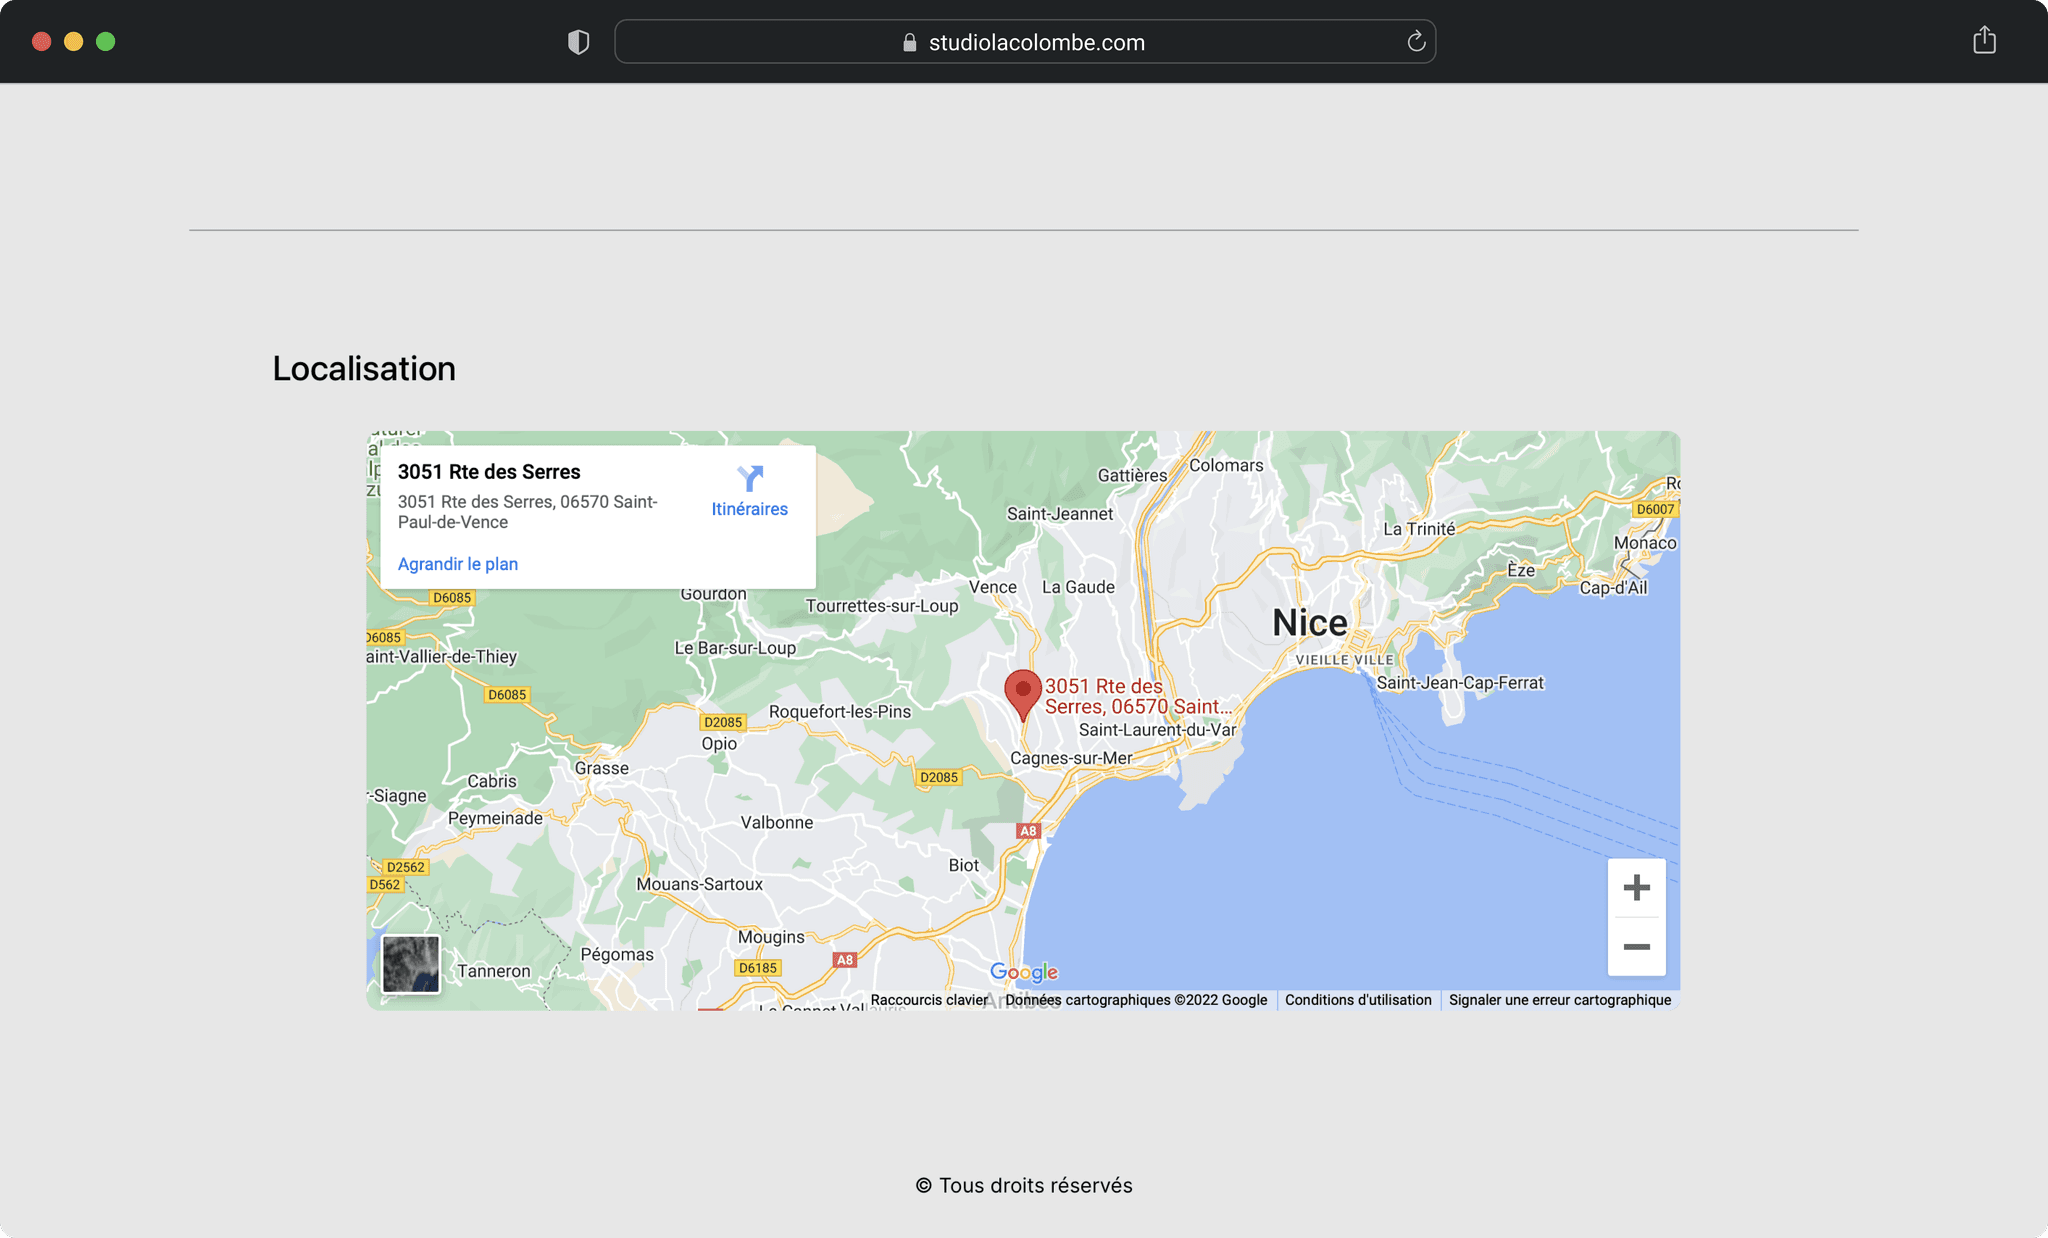Viewport: 2048px width, 1238px height.
Task: Click the A8 highway badge near Biot
Action: (1028, 831)
